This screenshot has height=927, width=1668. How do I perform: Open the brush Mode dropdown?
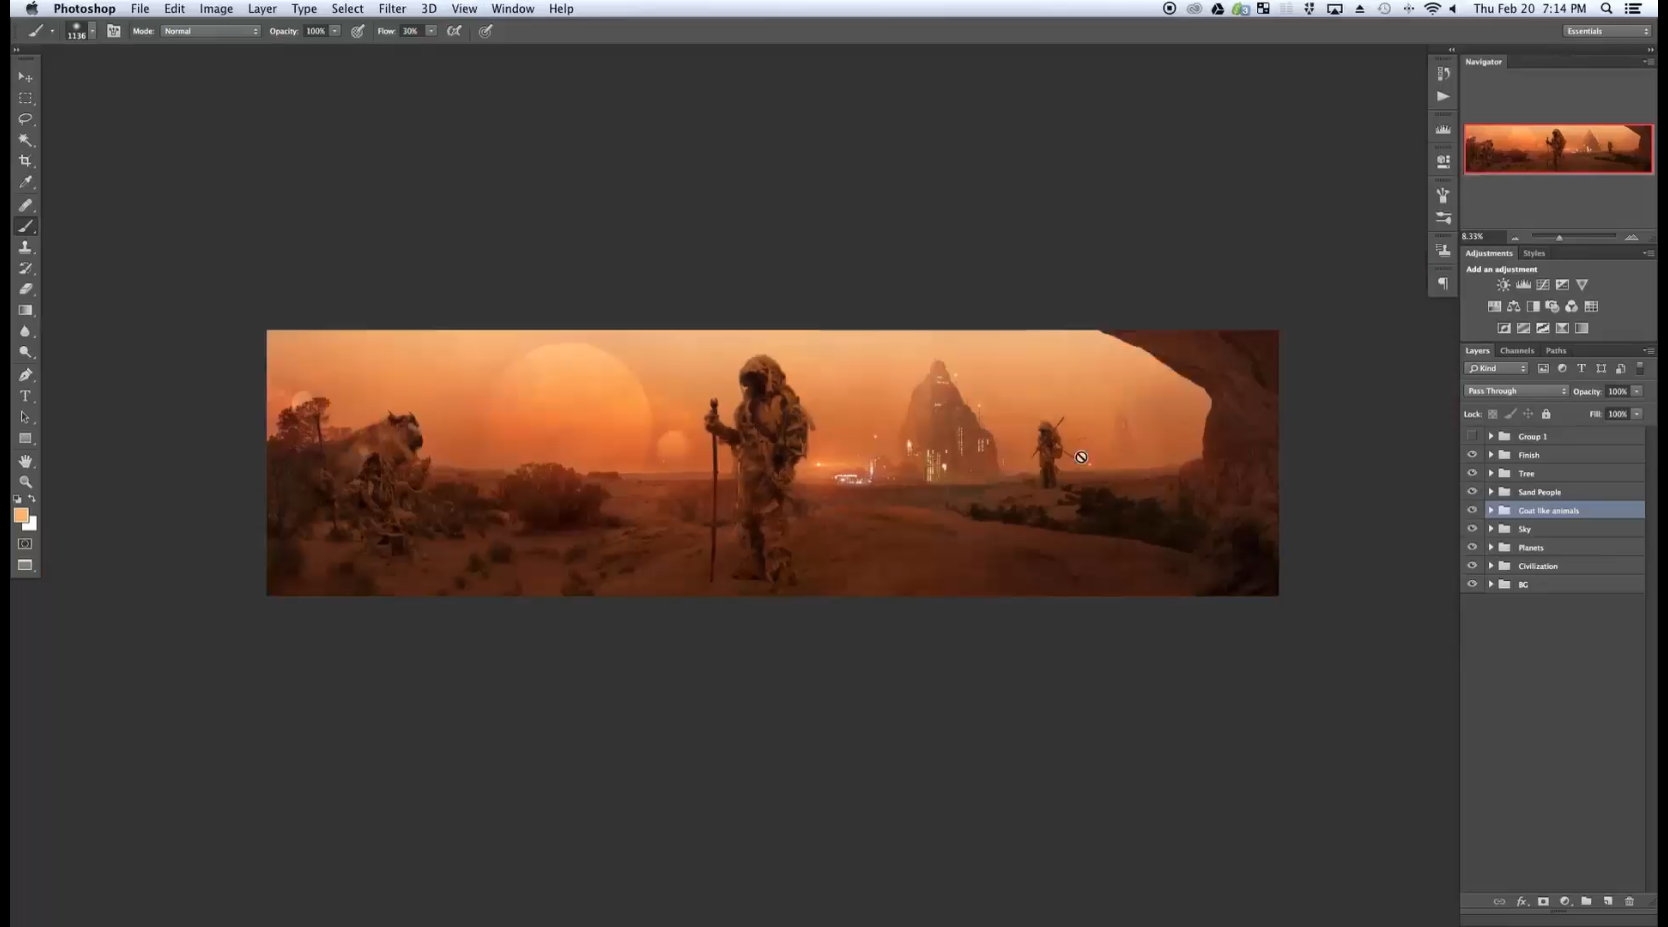pos(210,31)
